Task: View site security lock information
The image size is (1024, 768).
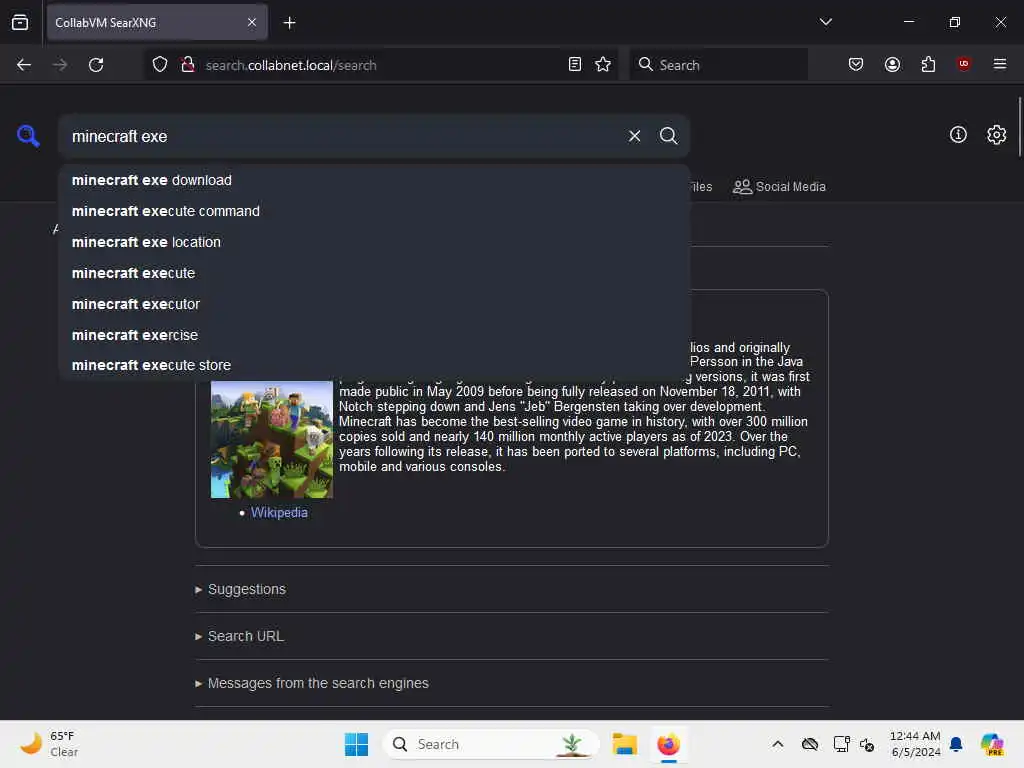Action: point(188,65)
